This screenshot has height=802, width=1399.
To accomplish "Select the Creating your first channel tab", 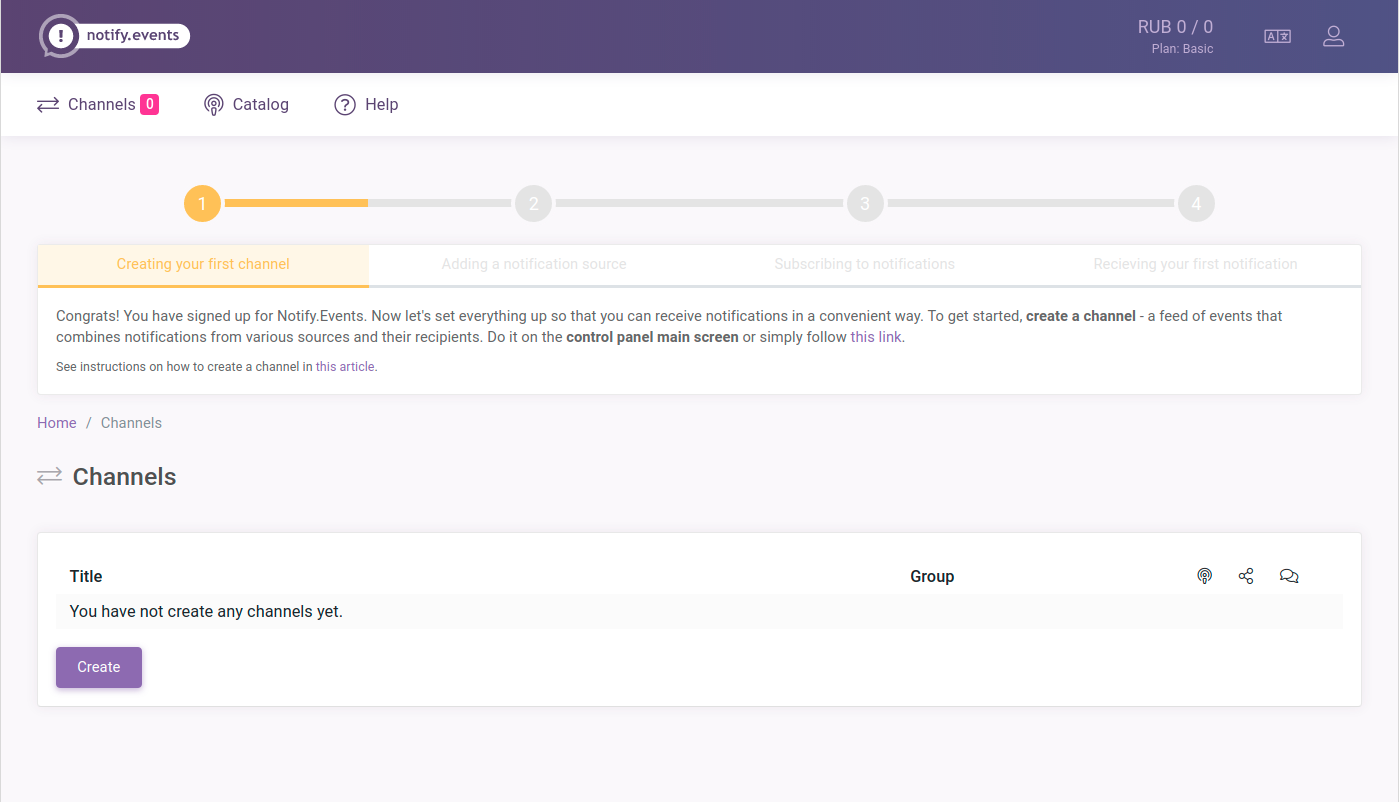I will 203,265.
